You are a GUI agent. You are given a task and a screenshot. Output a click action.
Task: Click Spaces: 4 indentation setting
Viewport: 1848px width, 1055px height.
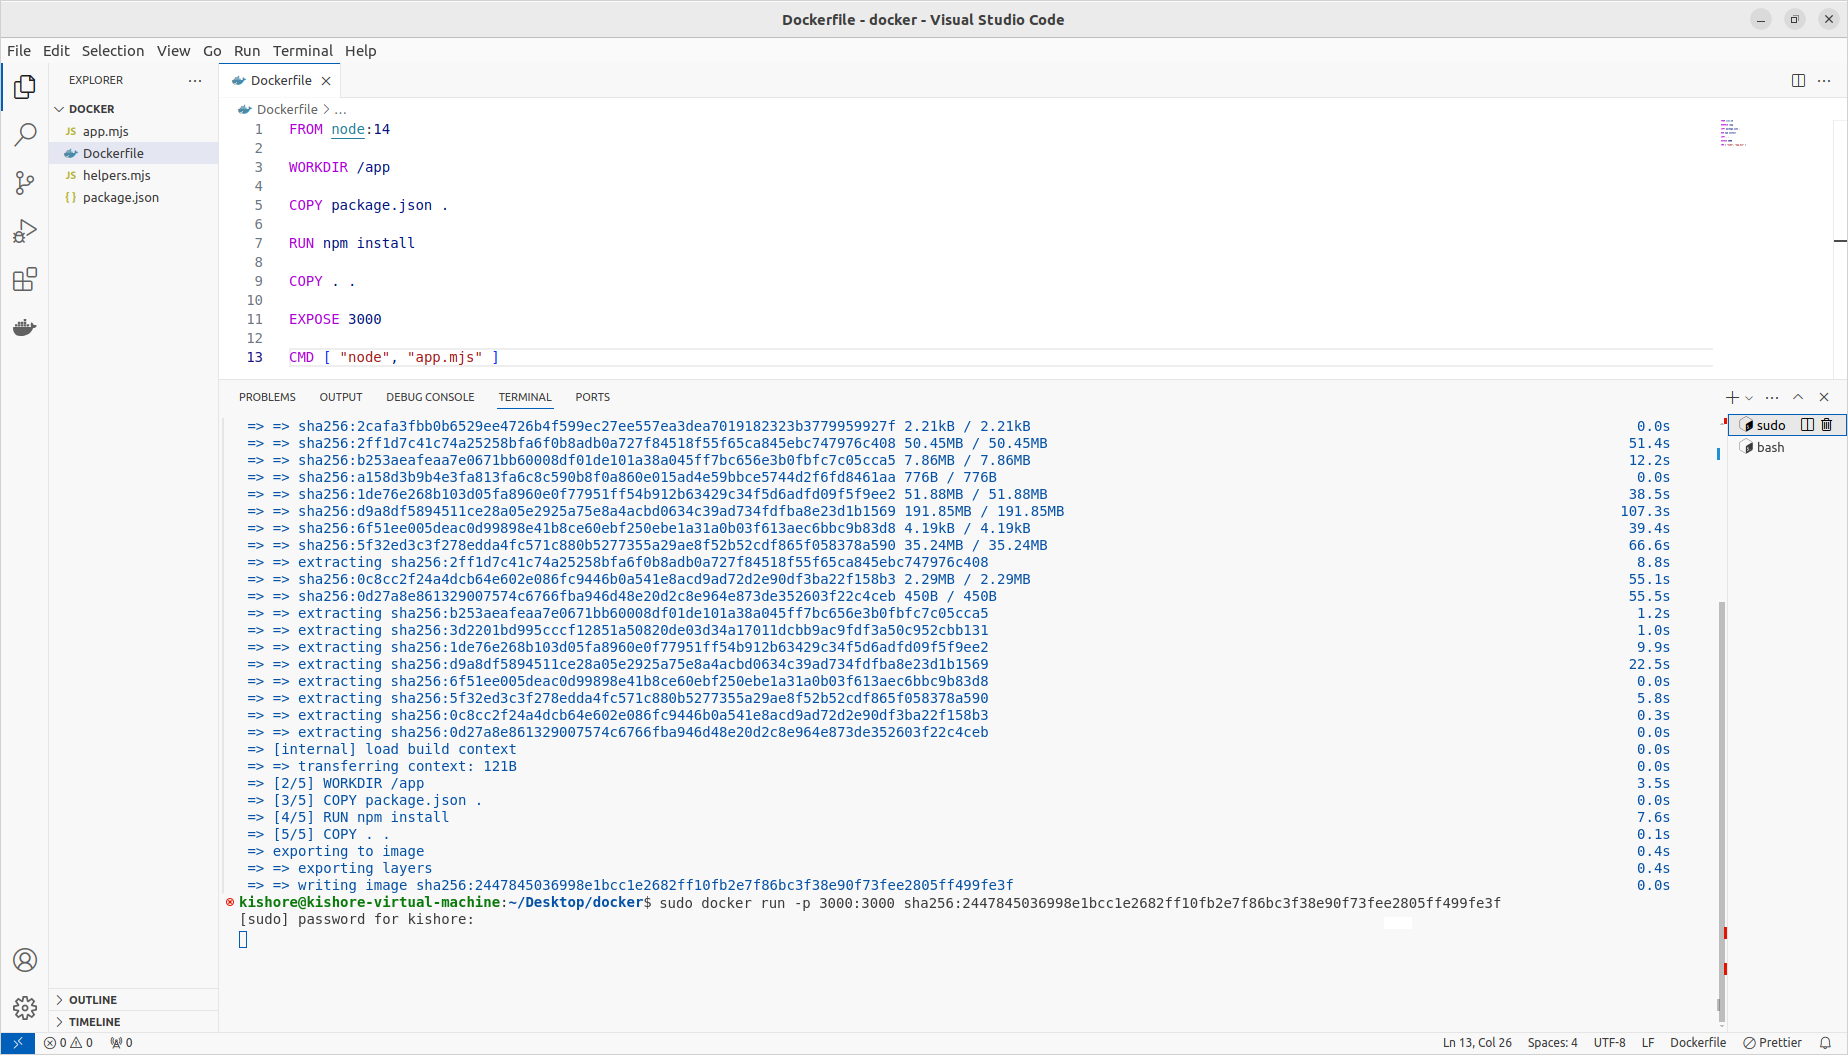1552,1042
